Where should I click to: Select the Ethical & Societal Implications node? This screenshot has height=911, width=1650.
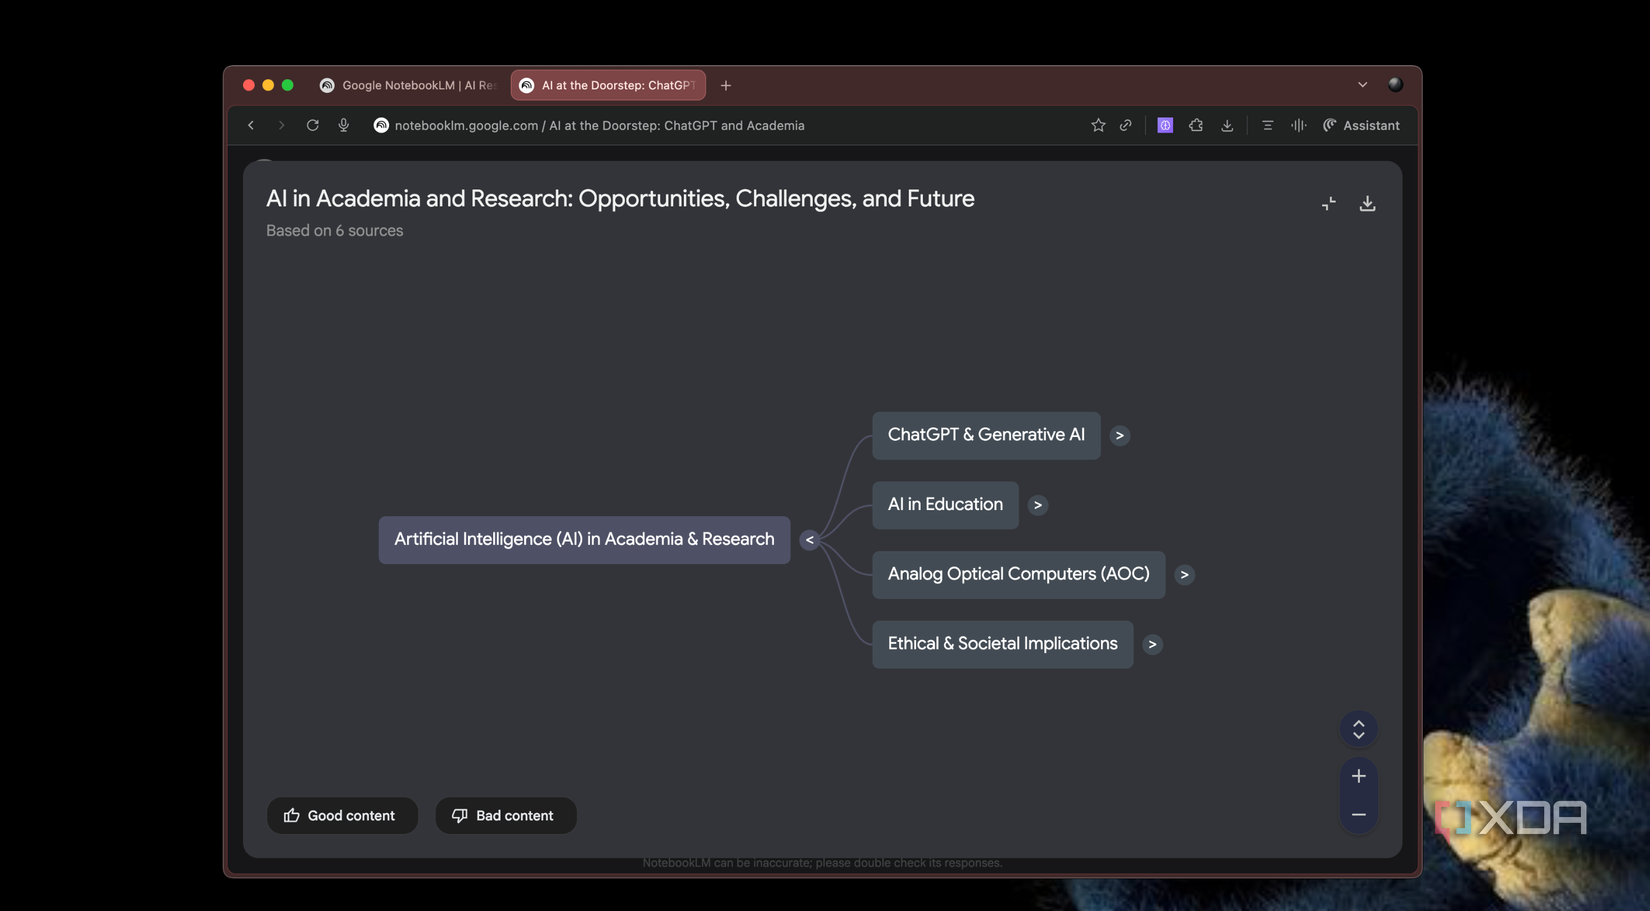[x=1002, y=644]
